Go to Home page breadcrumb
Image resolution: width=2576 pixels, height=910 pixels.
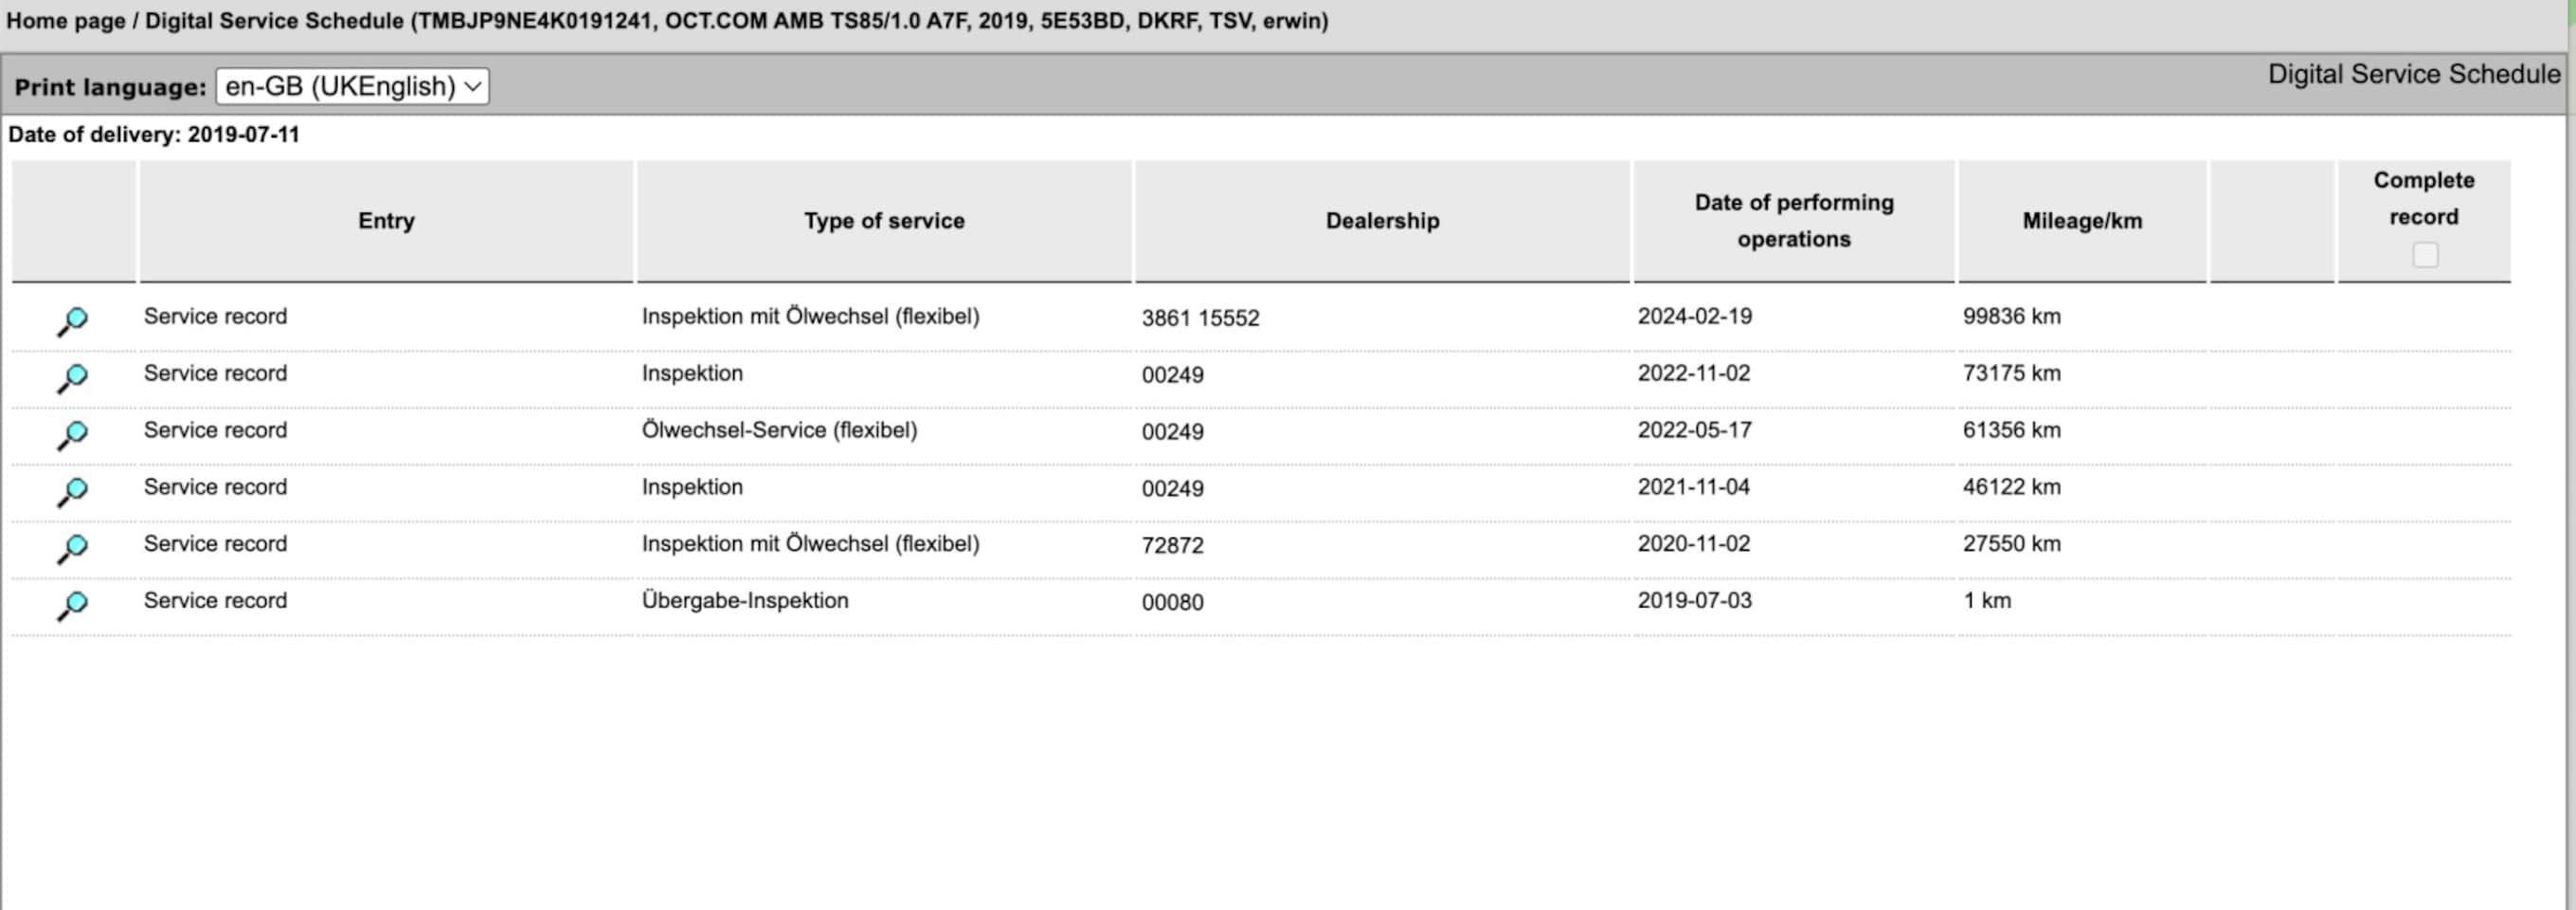[65, 21]
